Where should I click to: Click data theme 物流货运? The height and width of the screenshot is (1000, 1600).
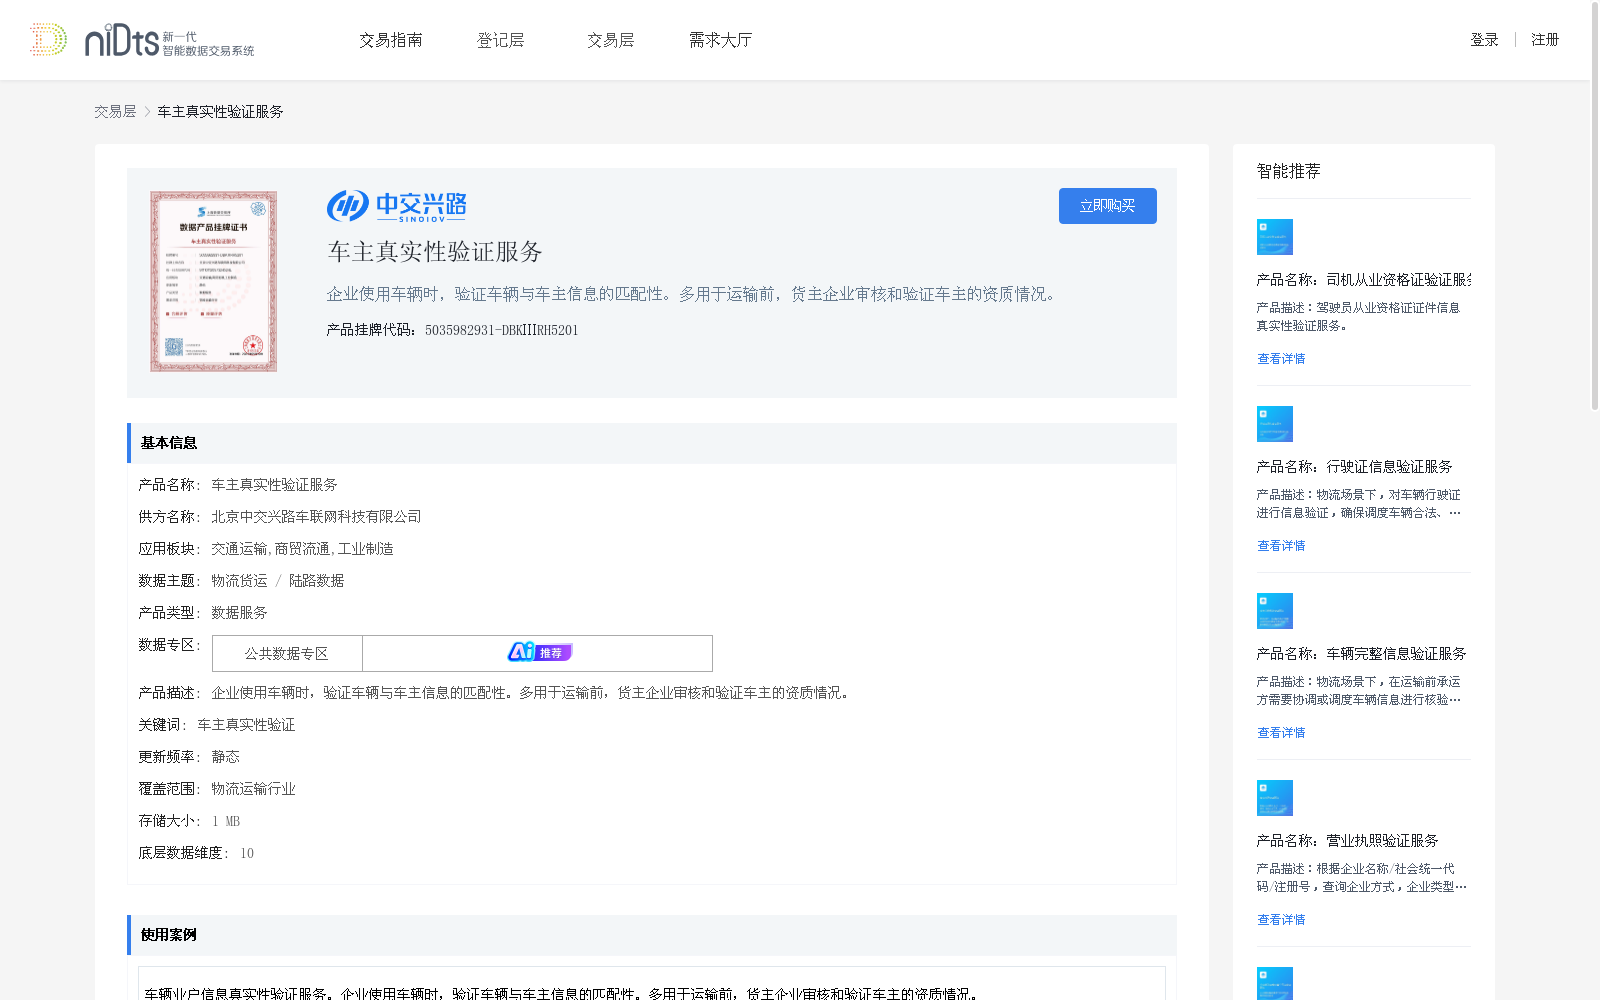click(239, 581)
